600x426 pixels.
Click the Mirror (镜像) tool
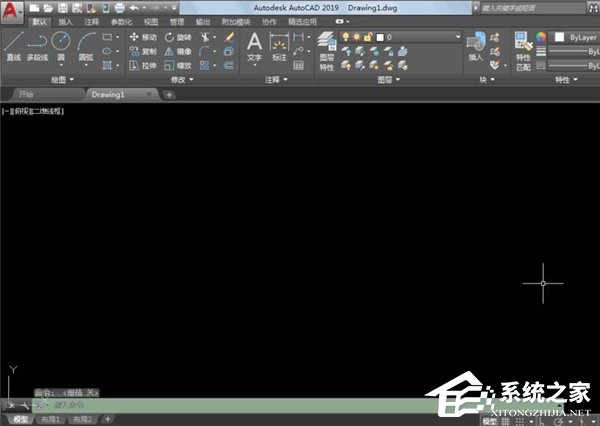178,51
